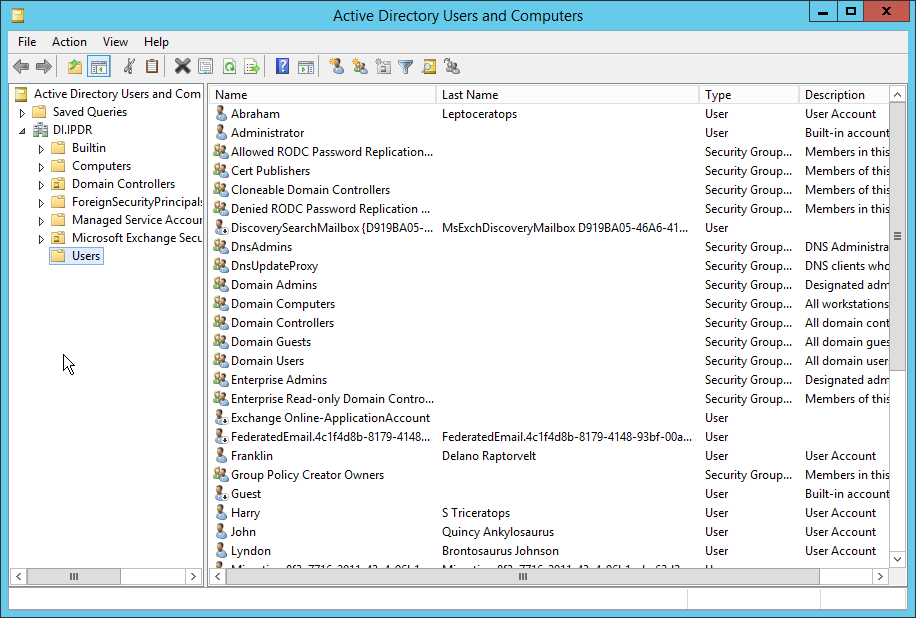This screenshot has height=618, width=916.
Task: Open Help via blue question mark icon
Action: (283, 67)
